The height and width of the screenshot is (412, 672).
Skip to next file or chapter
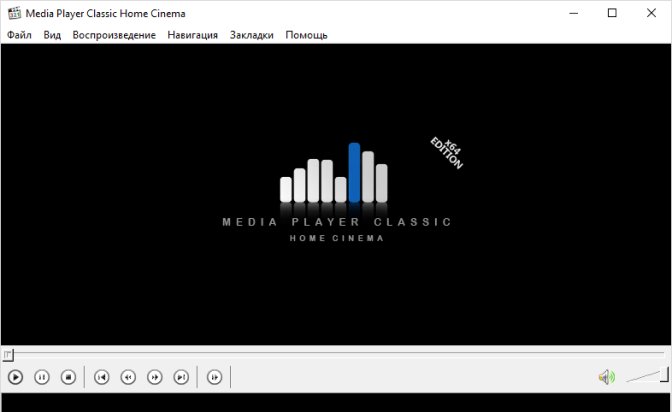pos(181,377)
